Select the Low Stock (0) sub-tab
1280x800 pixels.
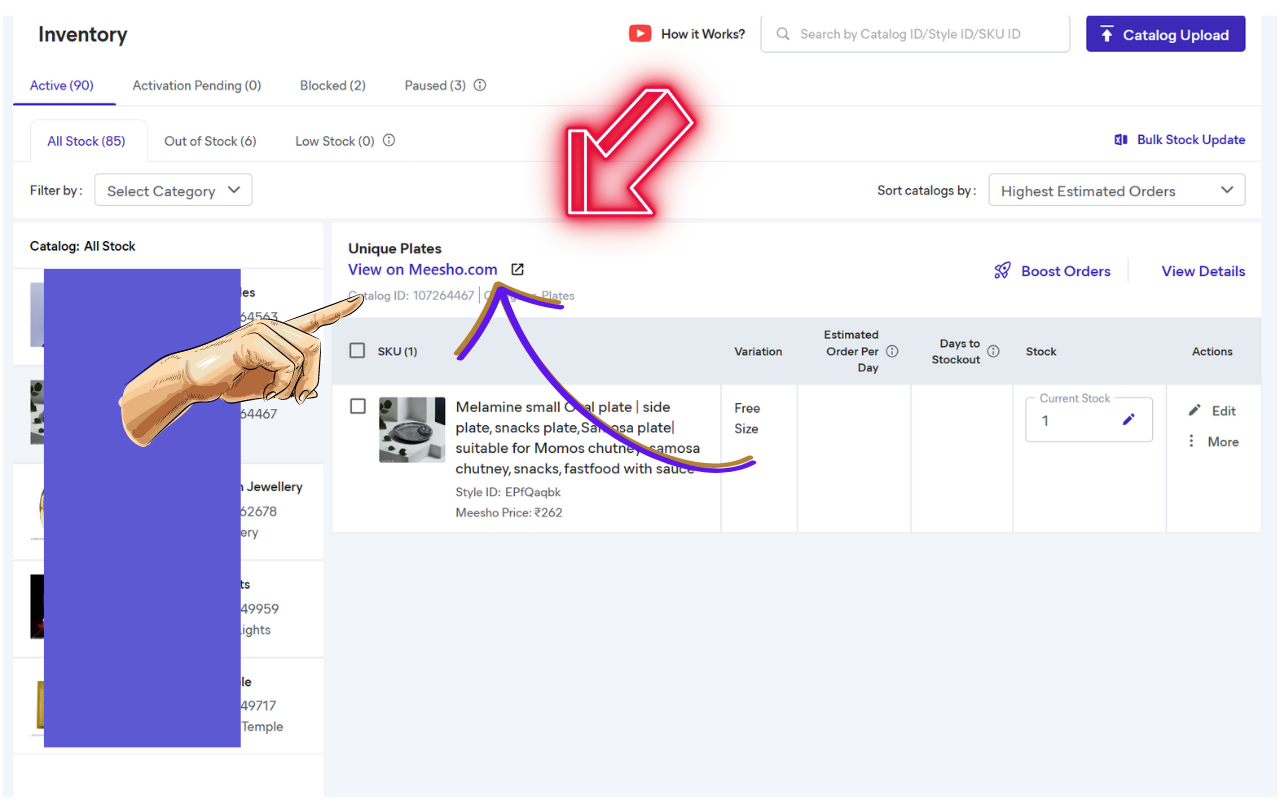(x=335, y=141)
